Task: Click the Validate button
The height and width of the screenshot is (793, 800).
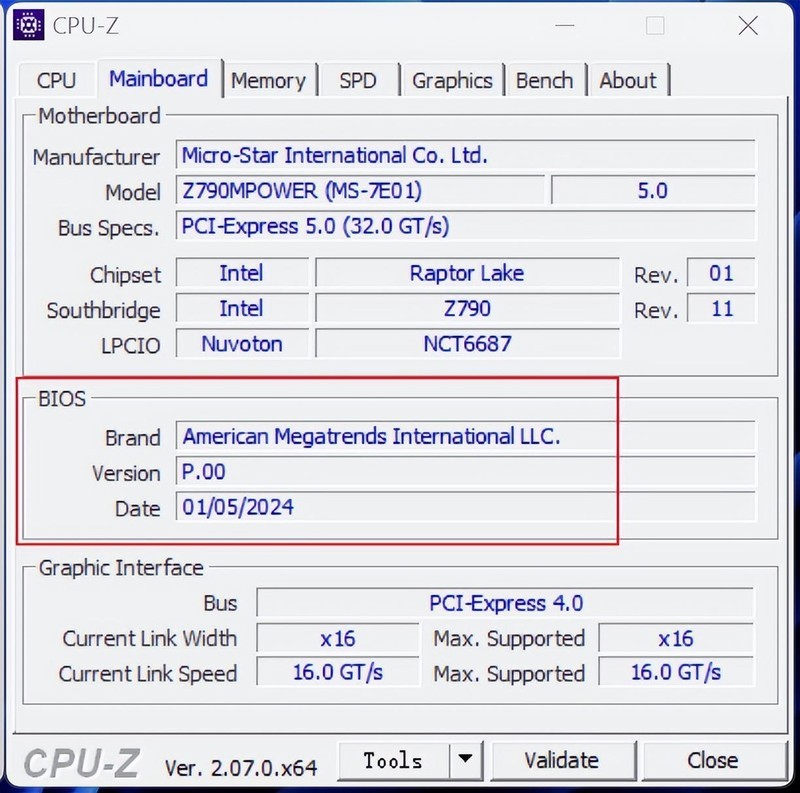Action: (562, 760)
